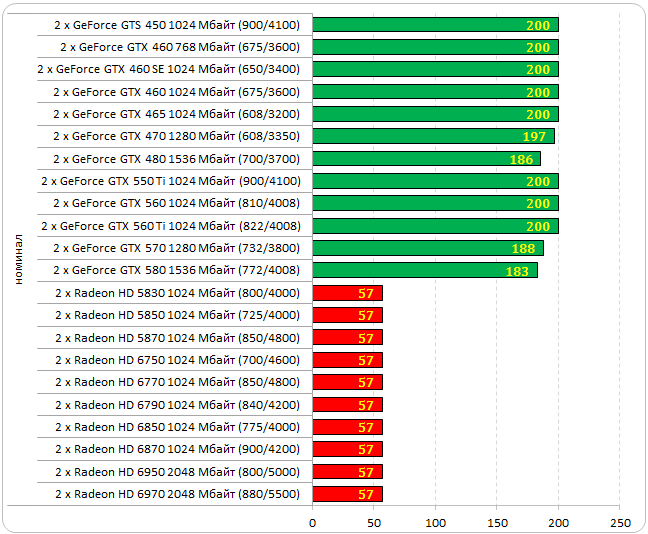
Task: Click the Radeon HD 6950 2048 Мбайт label
Action: 178,472
